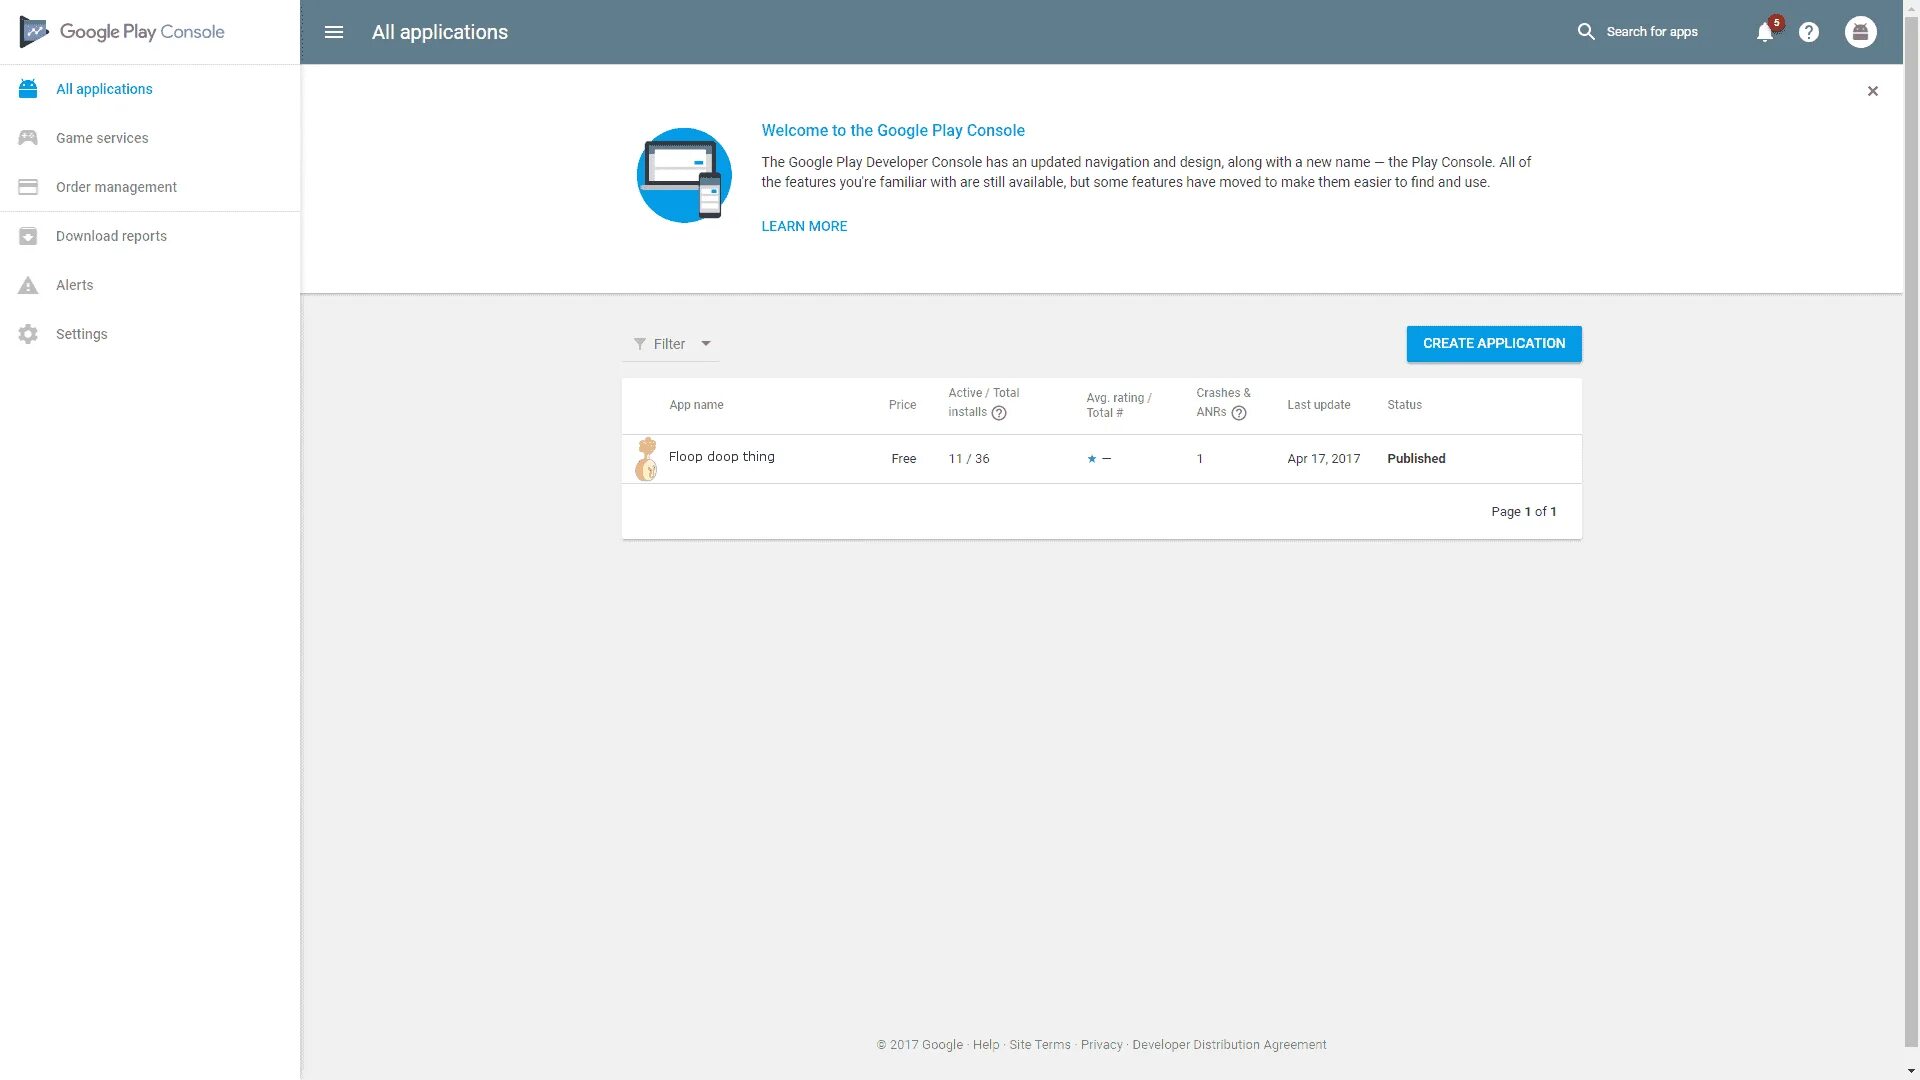Open Developer Distribution Agreement link
This screenshot has height=1080, width=1920.
[1229, 1043]
